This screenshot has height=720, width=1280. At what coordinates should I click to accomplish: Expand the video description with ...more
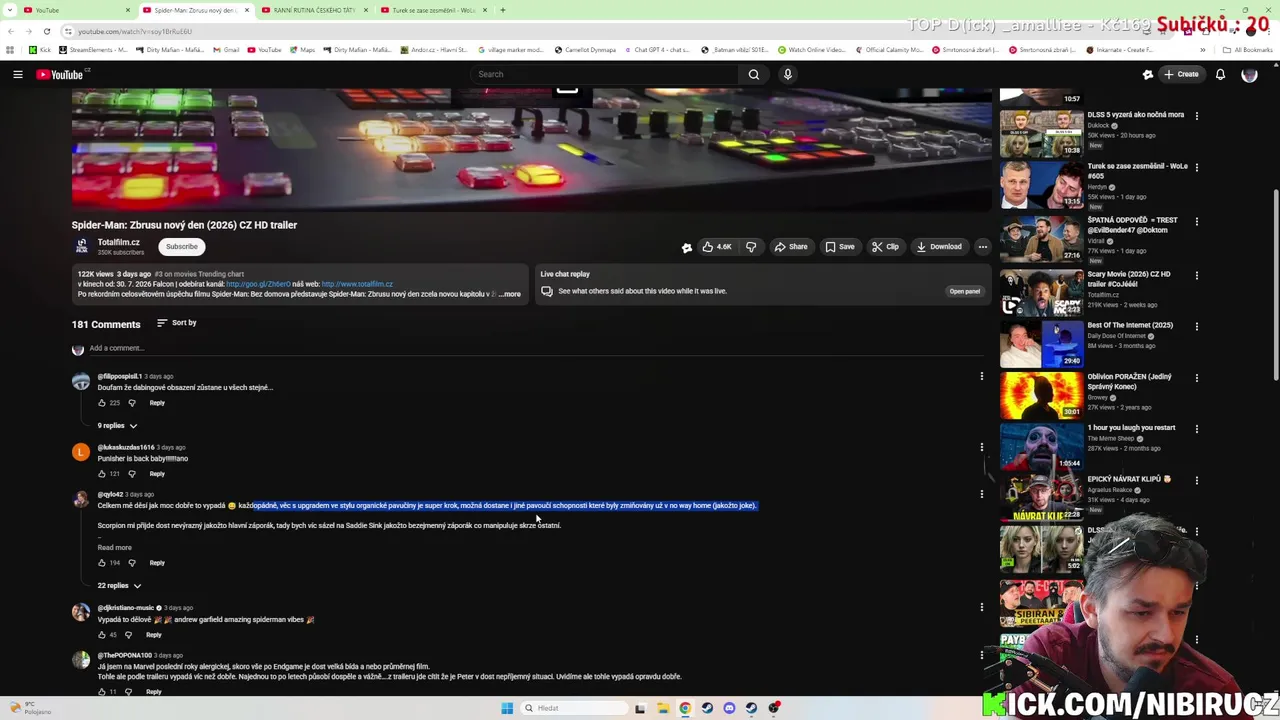510,294
